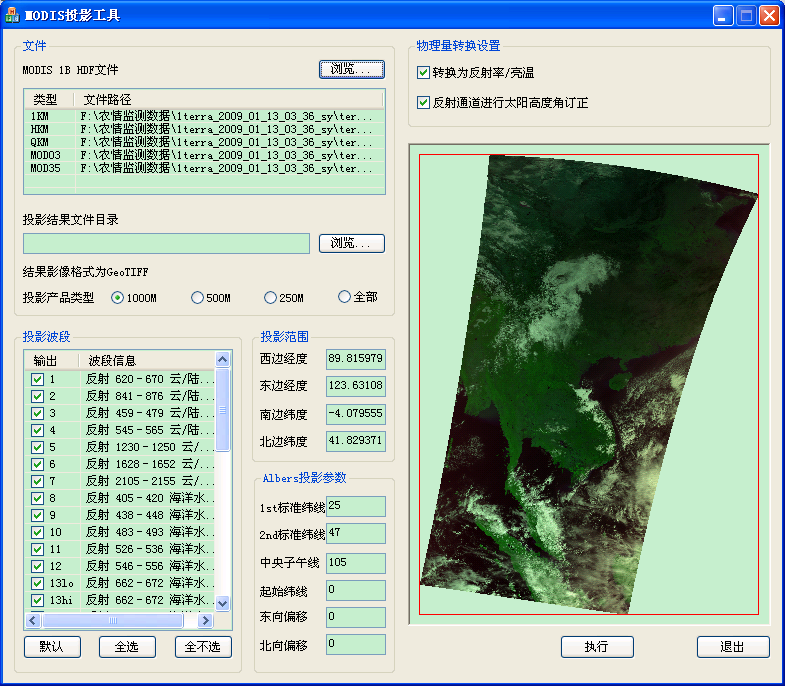The width and height of the screenshot is (785, 686).
Task: Select the QKM file row
Action: click(204, 142)
